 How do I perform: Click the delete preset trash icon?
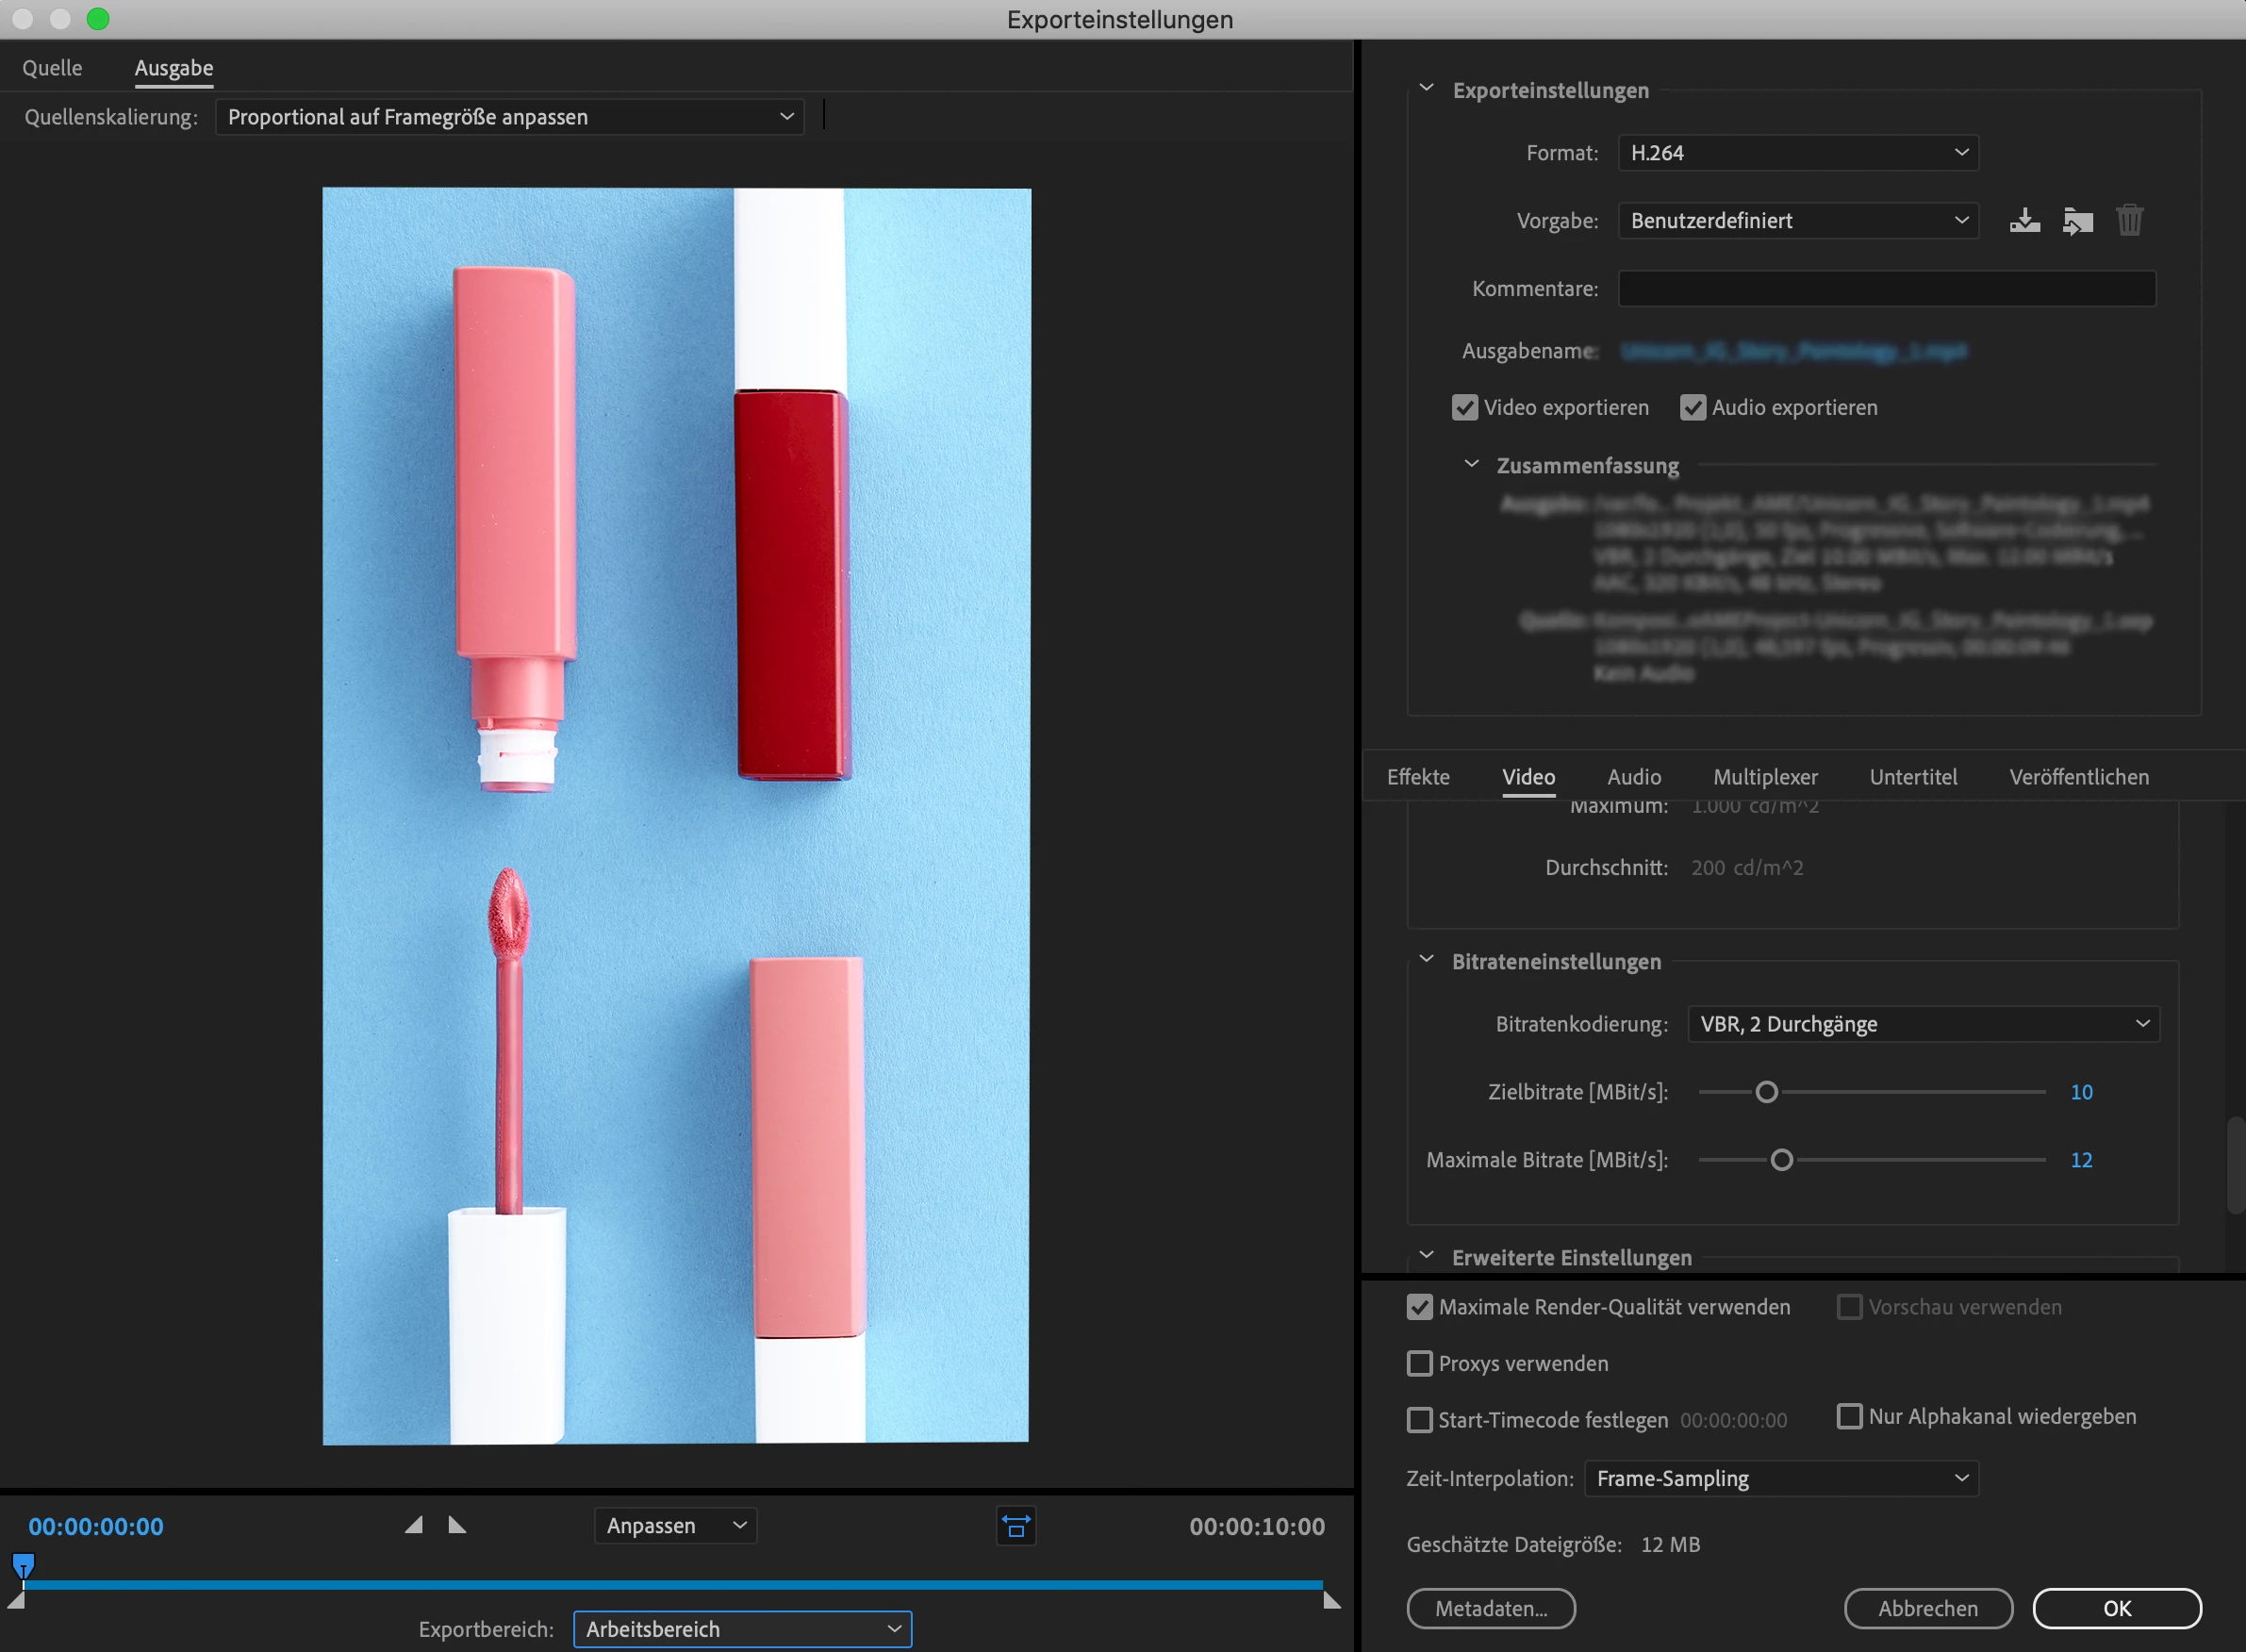[x=2129, y=220]
